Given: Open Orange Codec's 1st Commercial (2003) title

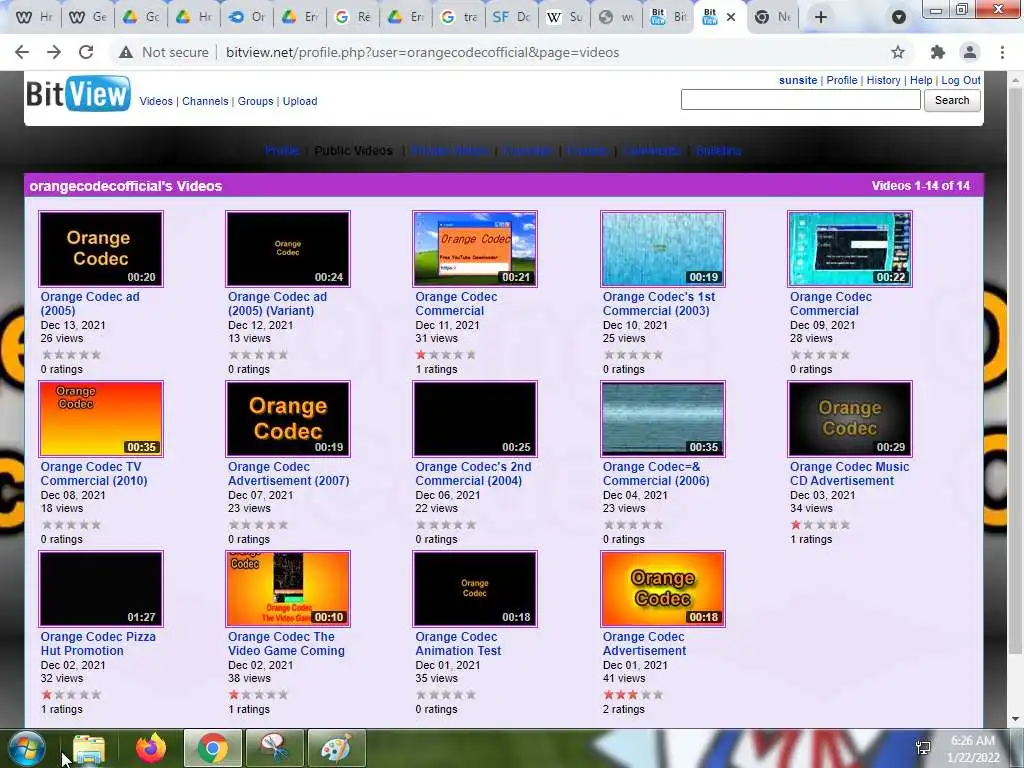Looking at the screenshot, I should tap(659, 304).
